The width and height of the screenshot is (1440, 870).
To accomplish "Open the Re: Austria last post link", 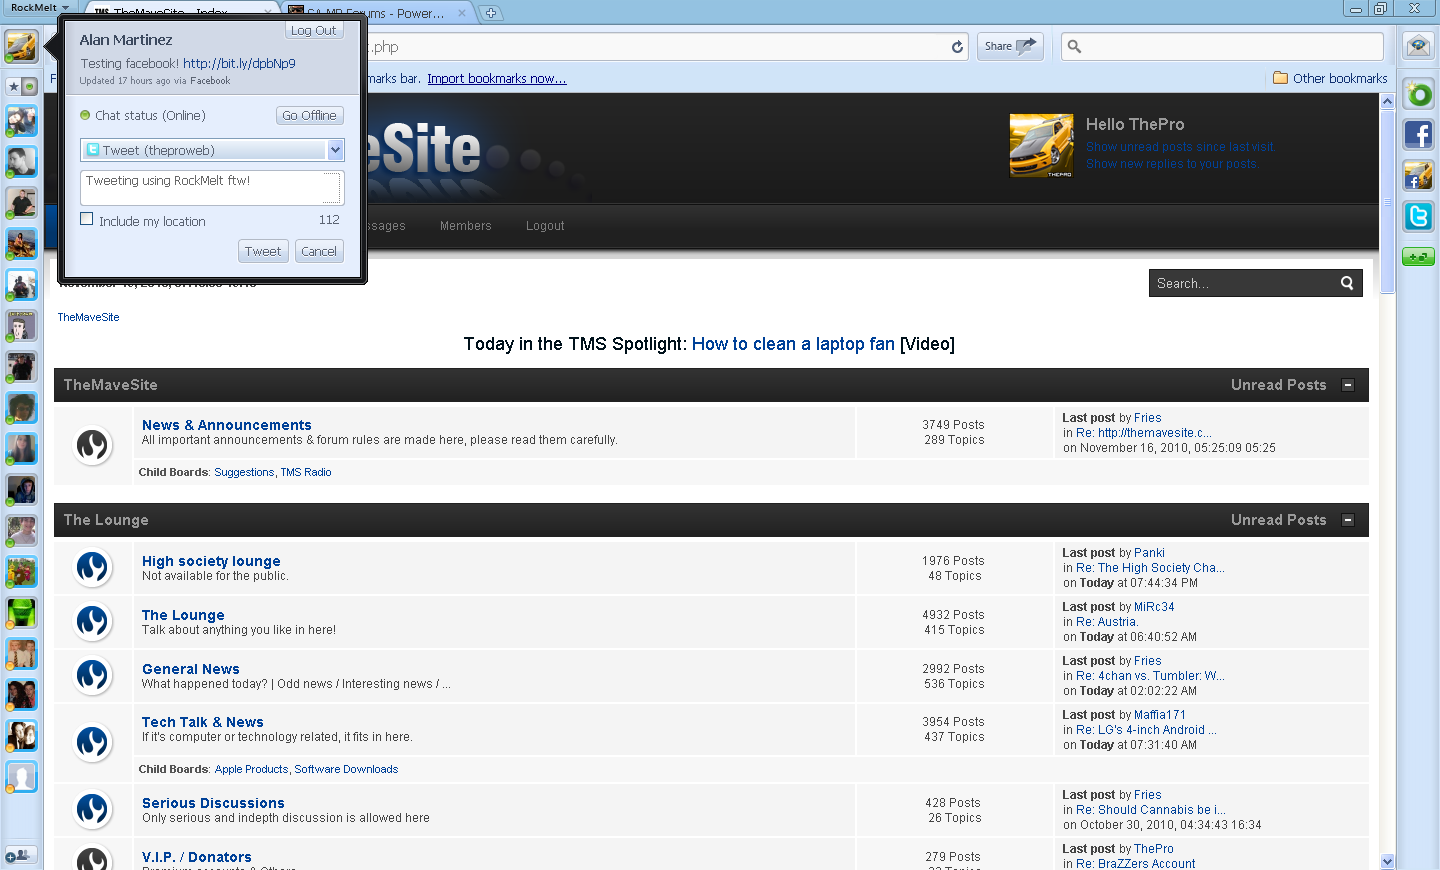I will [x=1107, y=622].
